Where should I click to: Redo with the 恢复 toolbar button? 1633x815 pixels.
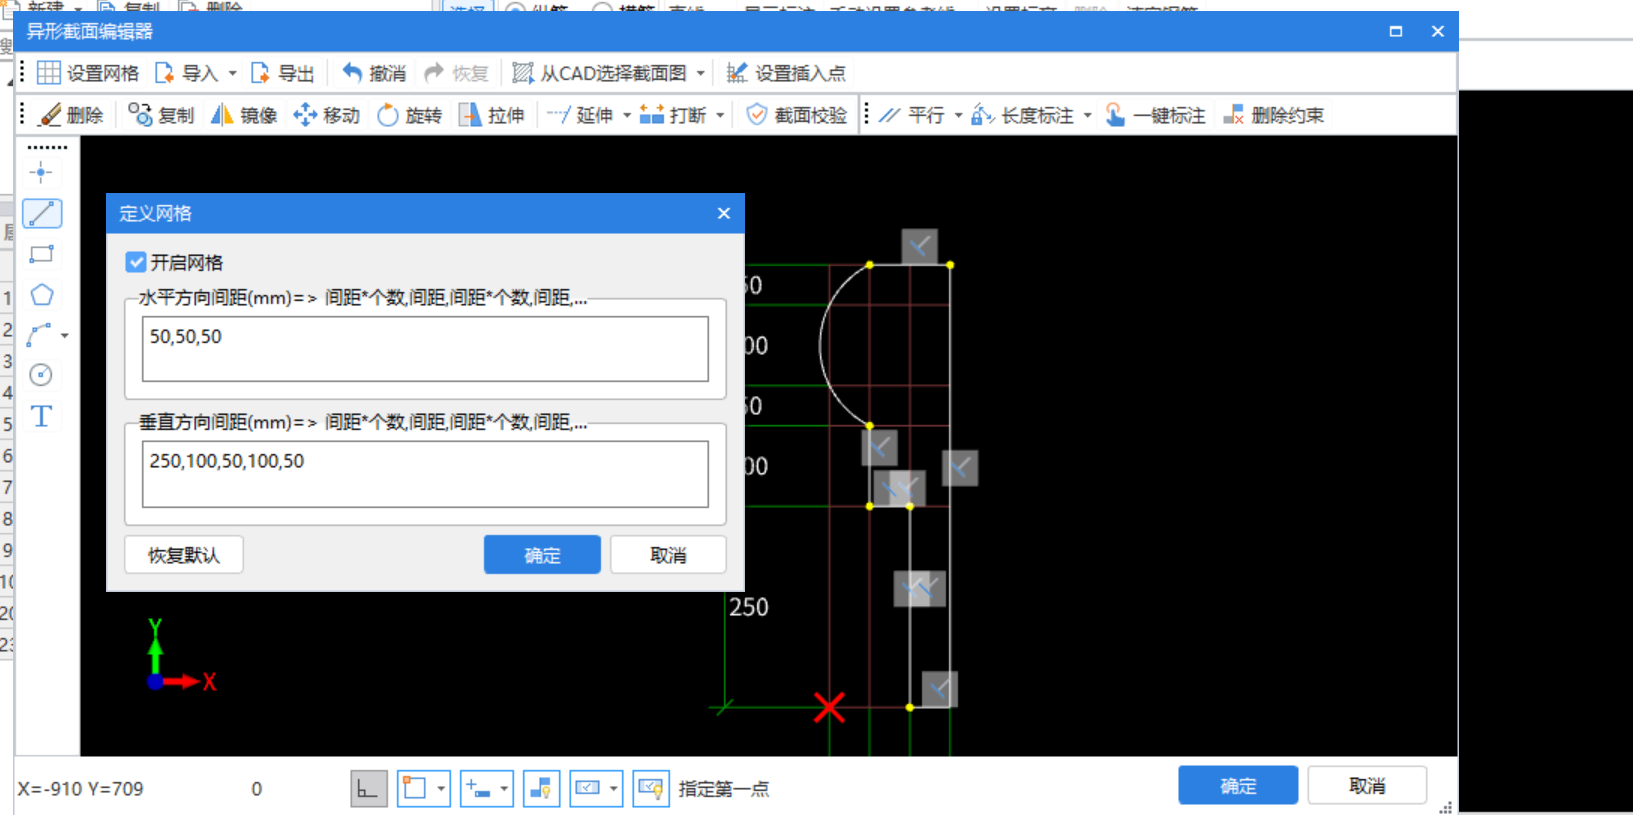pyautogui.click(x=456, y=73)
